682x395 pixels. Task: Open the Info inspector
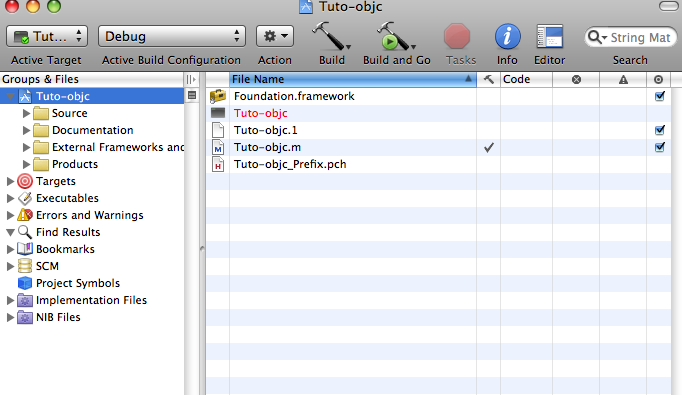pyautogui.click(x=508, y=36)
